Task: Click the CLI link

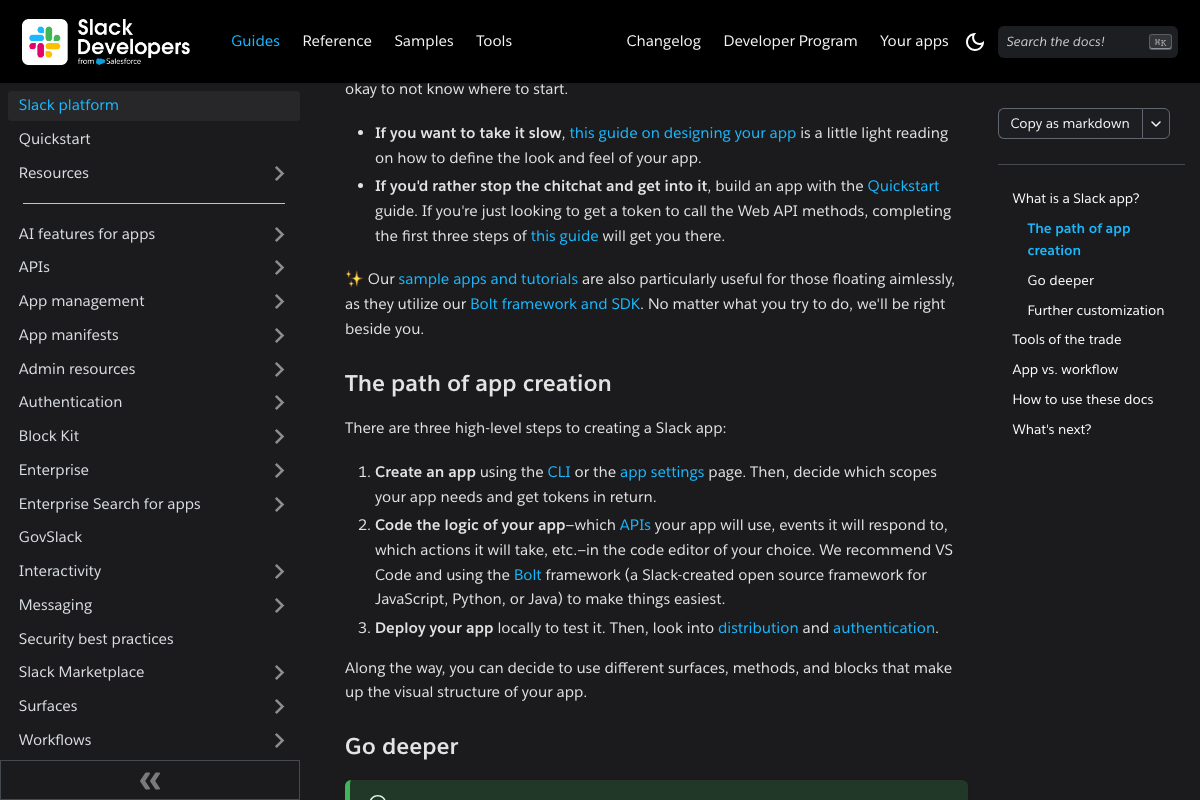Action: point(559,472)
